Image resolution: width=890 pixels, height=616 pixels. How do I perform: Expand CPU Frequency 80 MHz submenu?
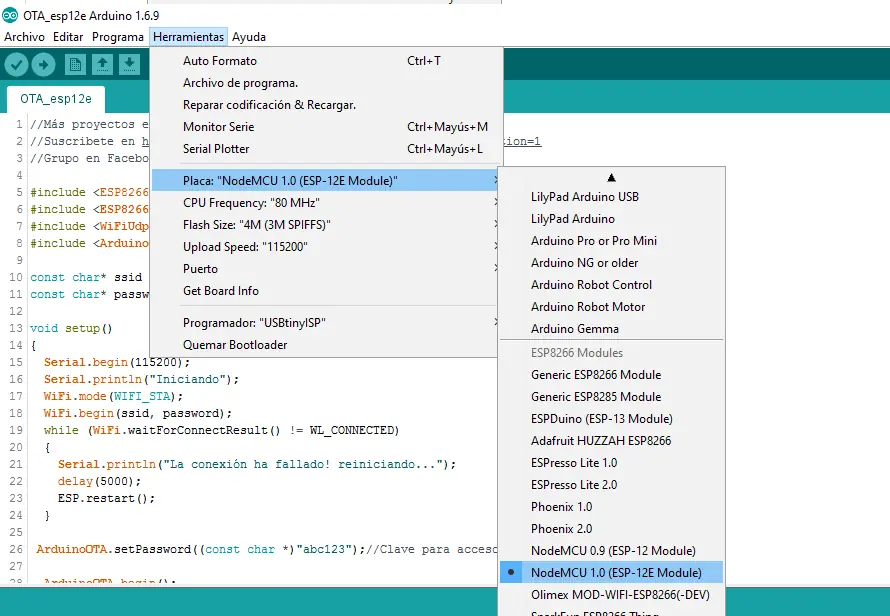tap(324, 203)
